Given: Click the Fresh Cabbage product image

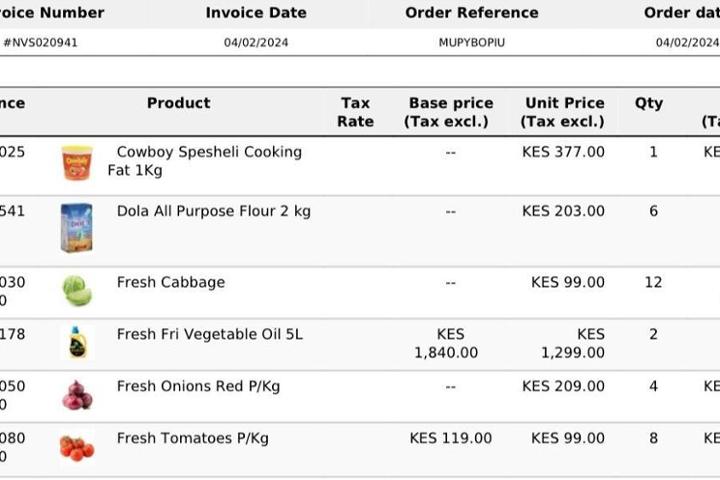Looking at the screenshot, I should (77, 291).
